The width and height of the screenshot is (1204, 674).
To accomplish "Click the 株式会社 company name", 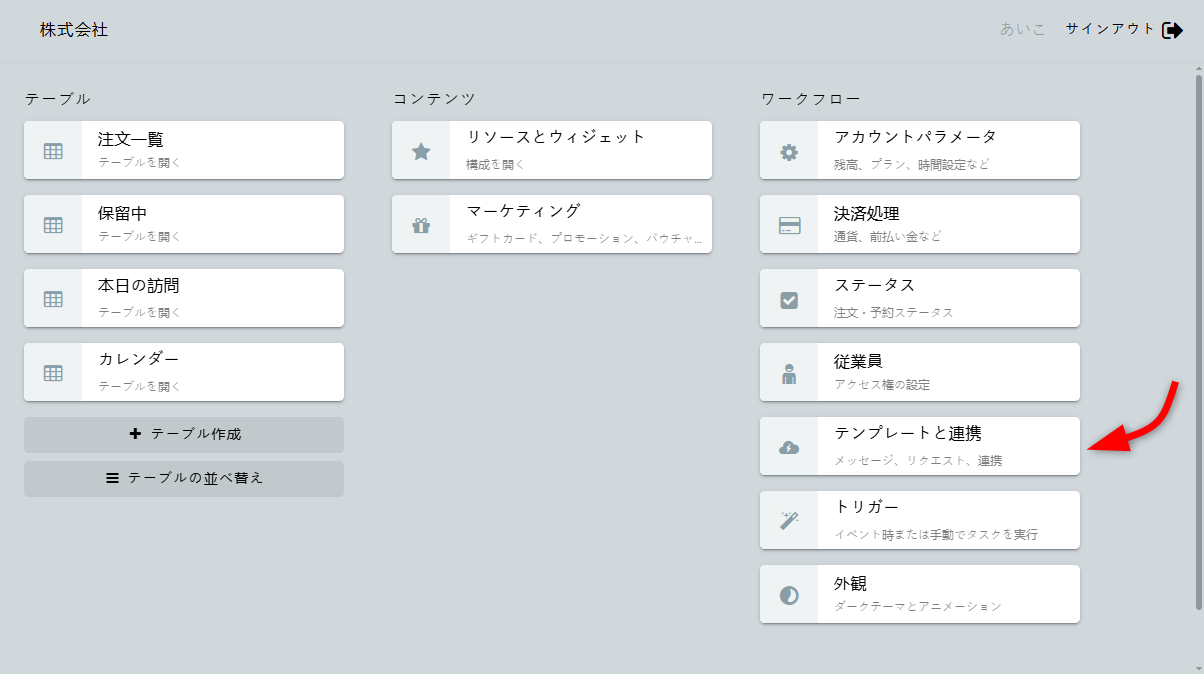I will pyautogui.click(x=74, y=30).
